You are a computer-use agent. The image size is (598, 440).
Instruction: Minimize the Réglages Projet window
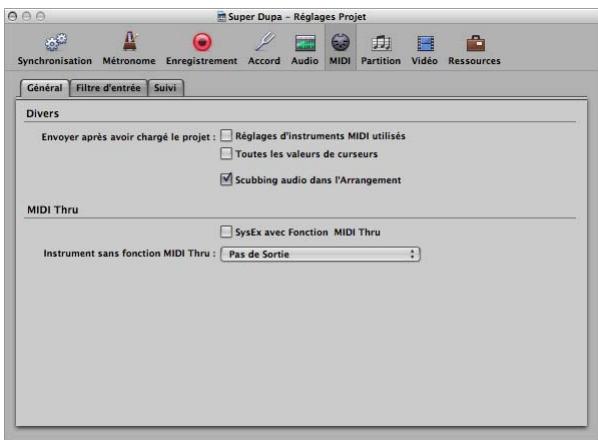(27, 16)
